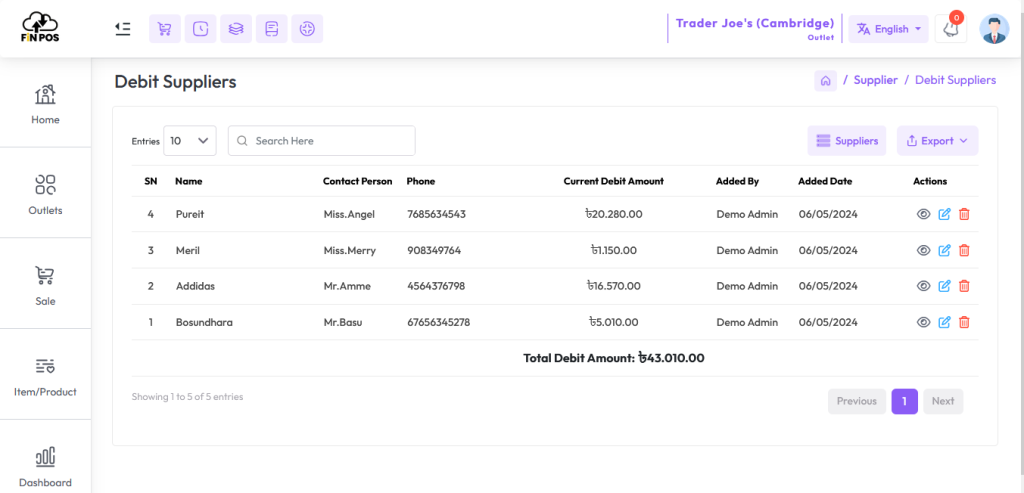This screenshot has height=493, width=1024.
Task: Sort by the Name column header
Action: click(x=189, y=181)
